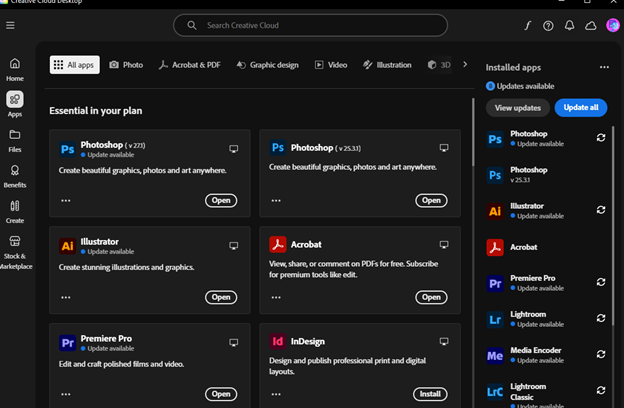Click desktop icon on Acrobat card
624x408 pixels.
pyautogui.click(x=444, y=244)
